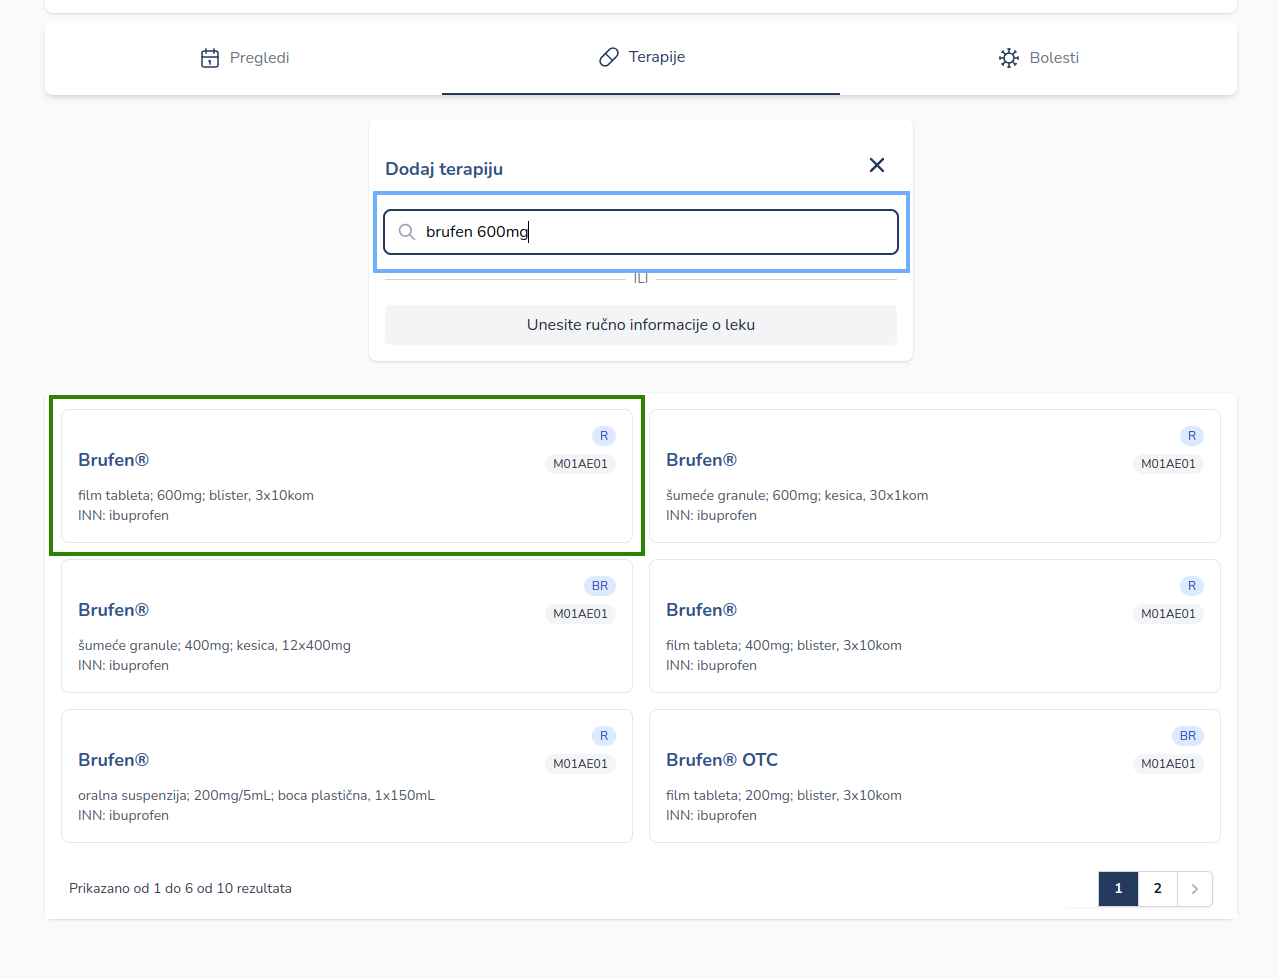Click the calendar icon beside Pregledi

click(210, 58)
